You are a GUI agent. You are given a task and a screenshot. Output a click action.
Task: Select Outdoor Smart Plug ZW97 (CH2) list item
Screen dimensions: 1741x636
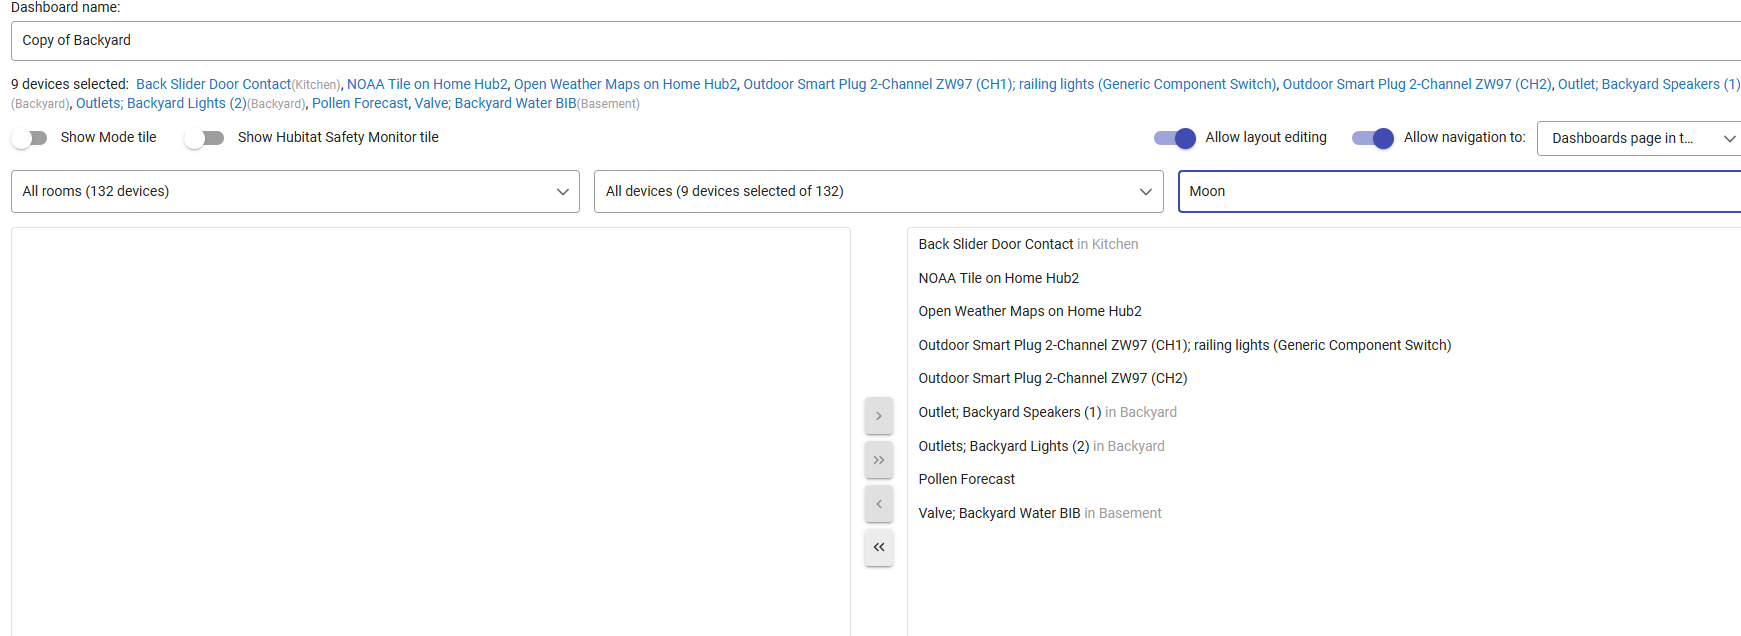coord(1052,378)
